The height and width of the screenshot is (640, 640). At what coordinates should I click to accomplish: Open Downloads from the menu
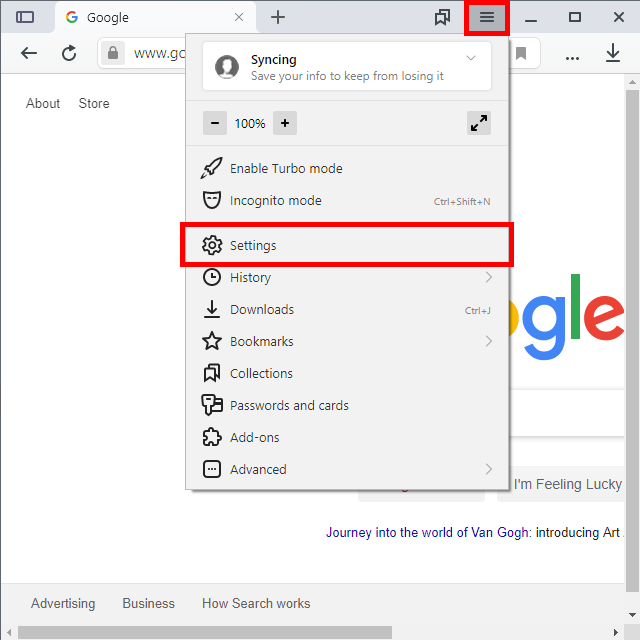pyautogui.click(x=347, y=309)
